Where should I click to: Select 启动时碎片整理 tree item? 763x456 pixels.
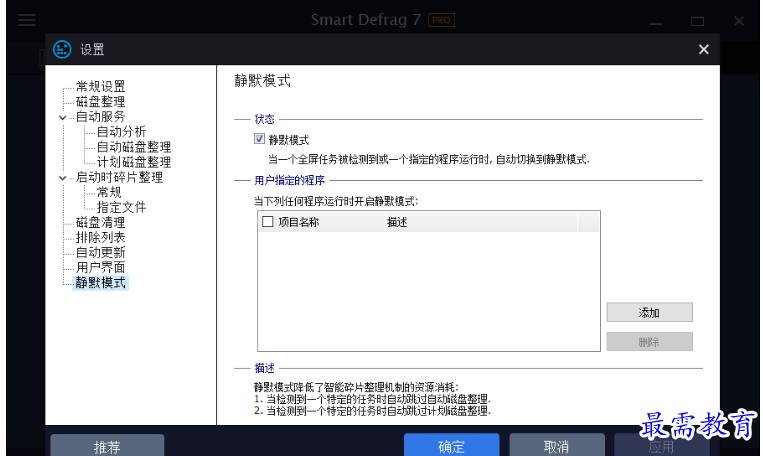pyautogui.click(x=119, y=177)
